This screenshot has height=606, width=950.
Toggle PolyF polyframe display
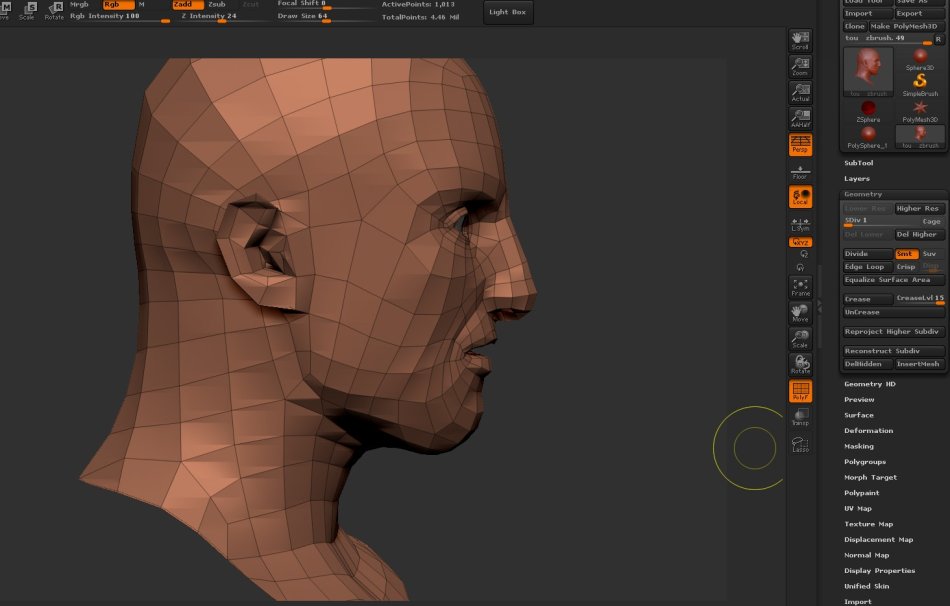pyautogui.click(x=800, y=391)
